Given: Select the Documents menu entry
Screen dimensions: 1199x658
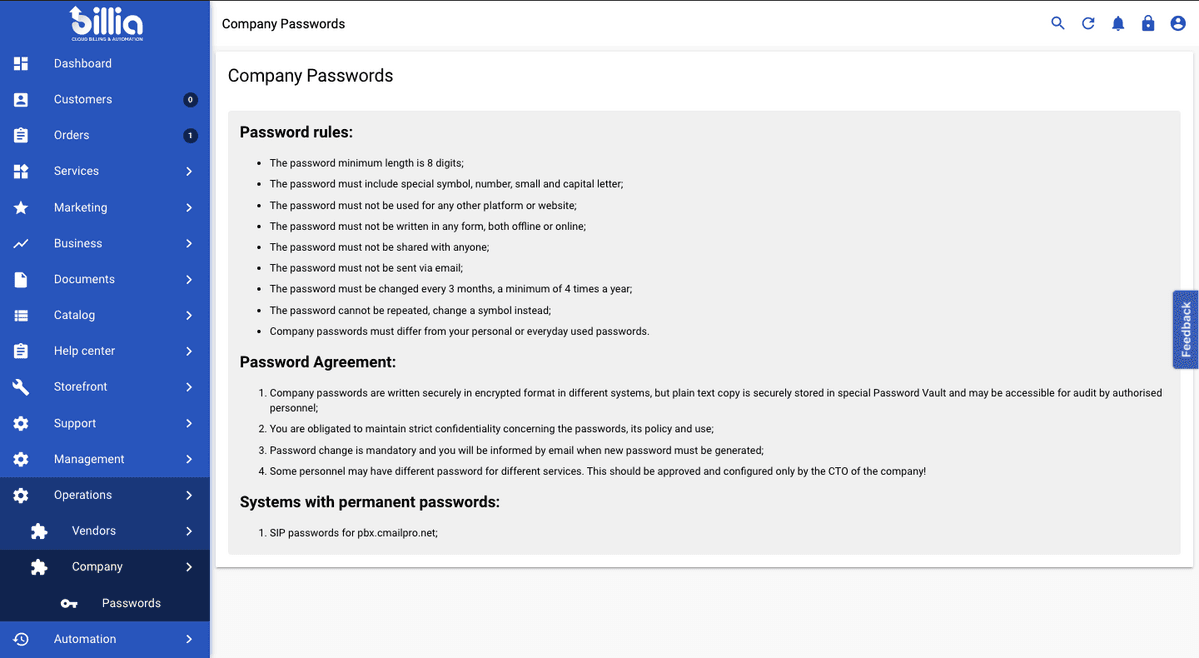Looking at the screenshot, I should [x=84, y=280].
